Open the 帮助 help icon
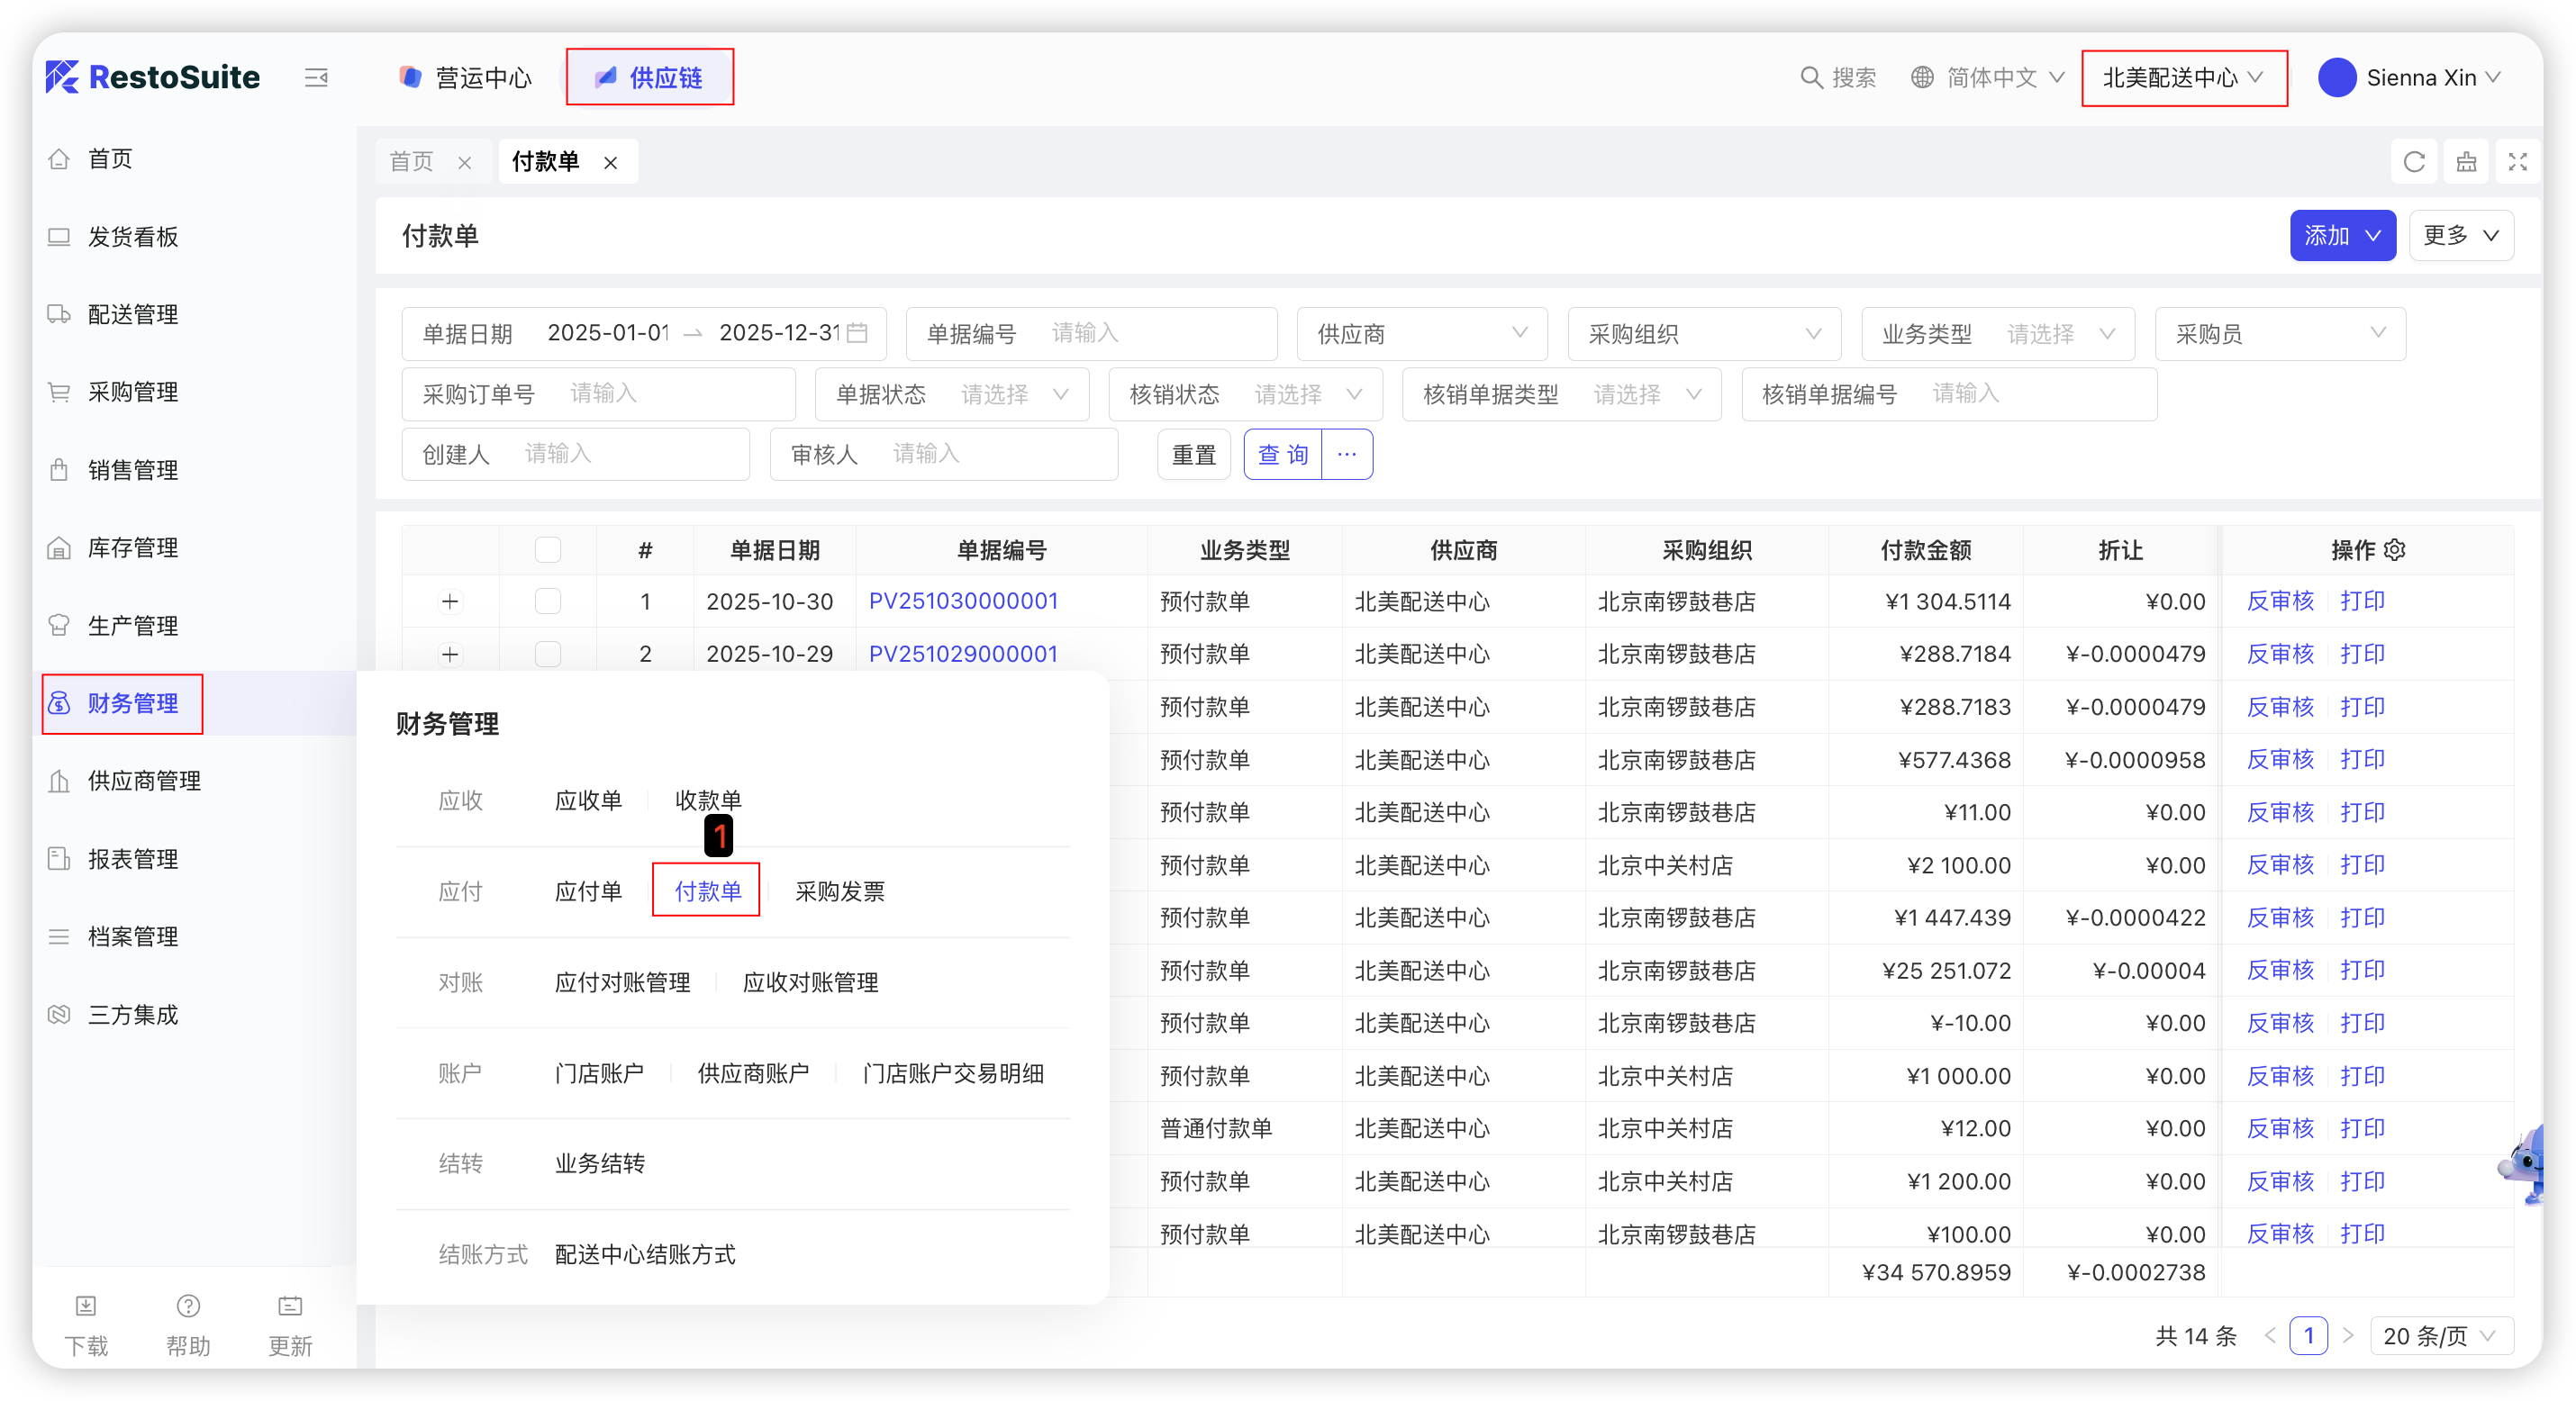This screenshot has height=1401, width=2576. coord(188,1306)
